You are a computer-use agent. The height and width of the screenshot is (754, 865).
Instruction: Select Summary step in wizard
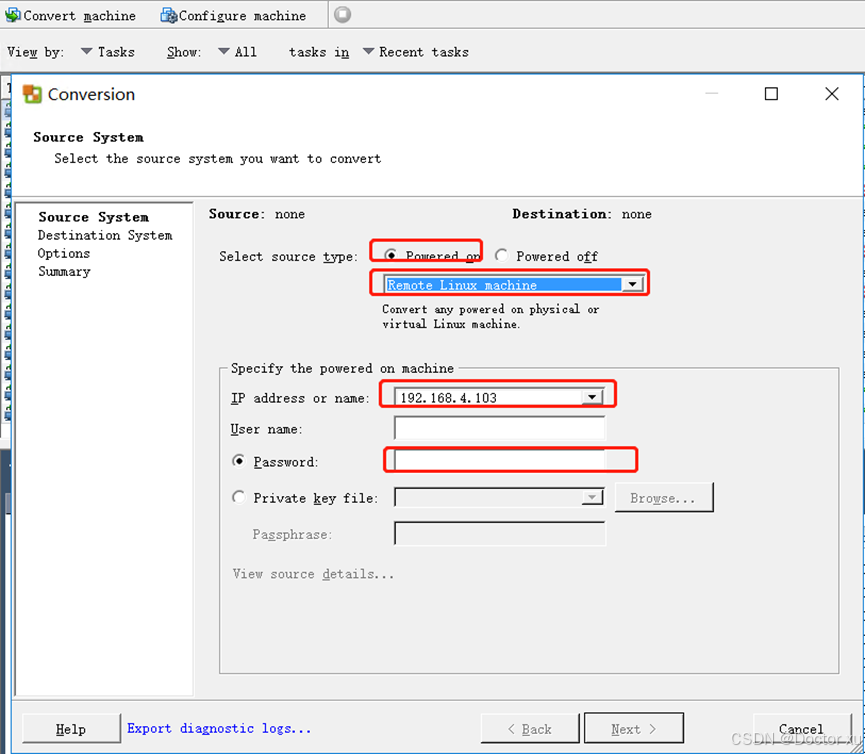[64, 271]
